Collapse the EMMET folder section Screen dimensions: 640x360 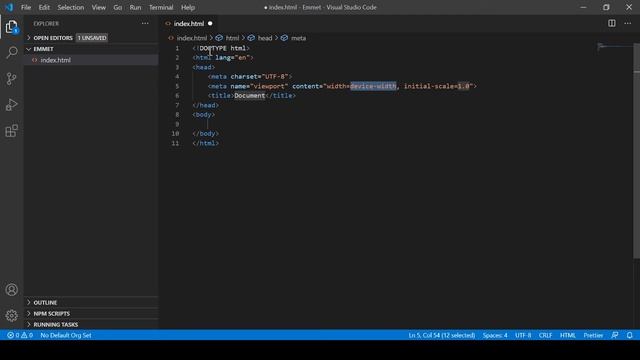click(x=91, y=49)
